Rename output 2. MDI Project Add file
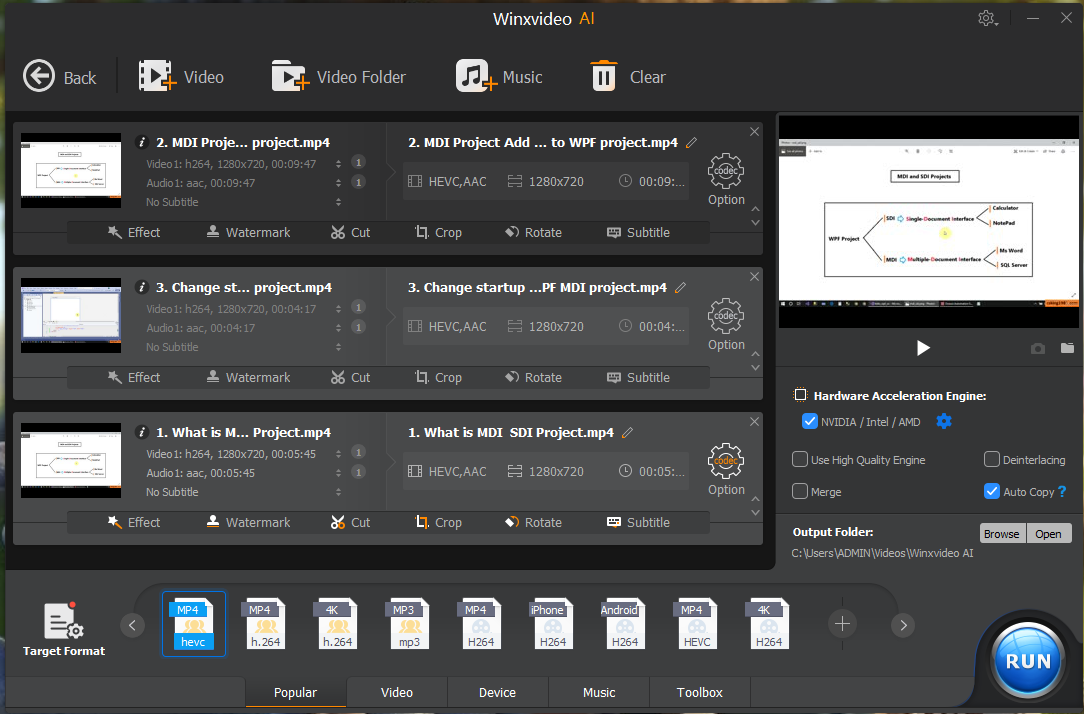 (691, 143)
